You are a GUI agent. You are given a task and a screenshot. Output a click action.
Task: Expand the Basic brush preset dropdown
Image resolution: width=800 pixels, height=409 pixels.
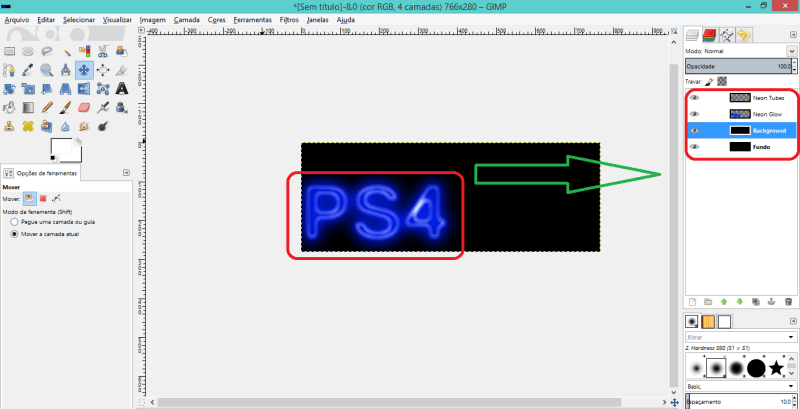coord(789,386)
